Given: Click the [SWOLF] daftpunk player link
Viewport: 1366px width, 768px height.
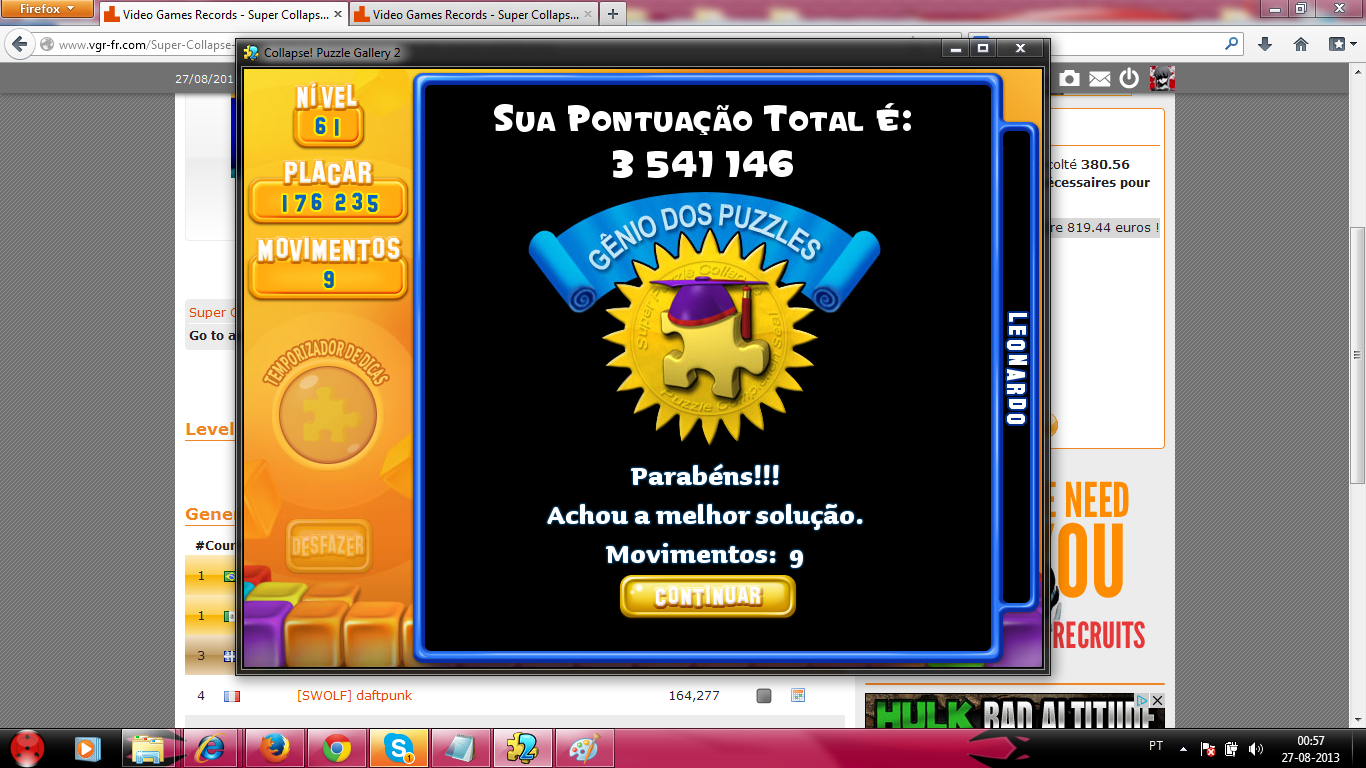Looking at the screenshot, I should click(x=354, y=696).
